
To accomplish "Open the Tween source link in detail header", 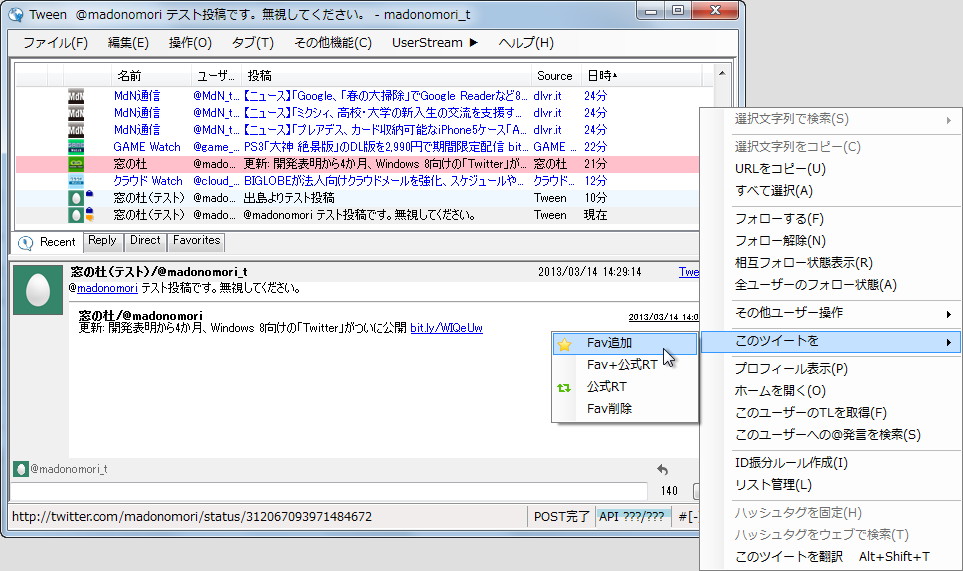I will [688, 272].
